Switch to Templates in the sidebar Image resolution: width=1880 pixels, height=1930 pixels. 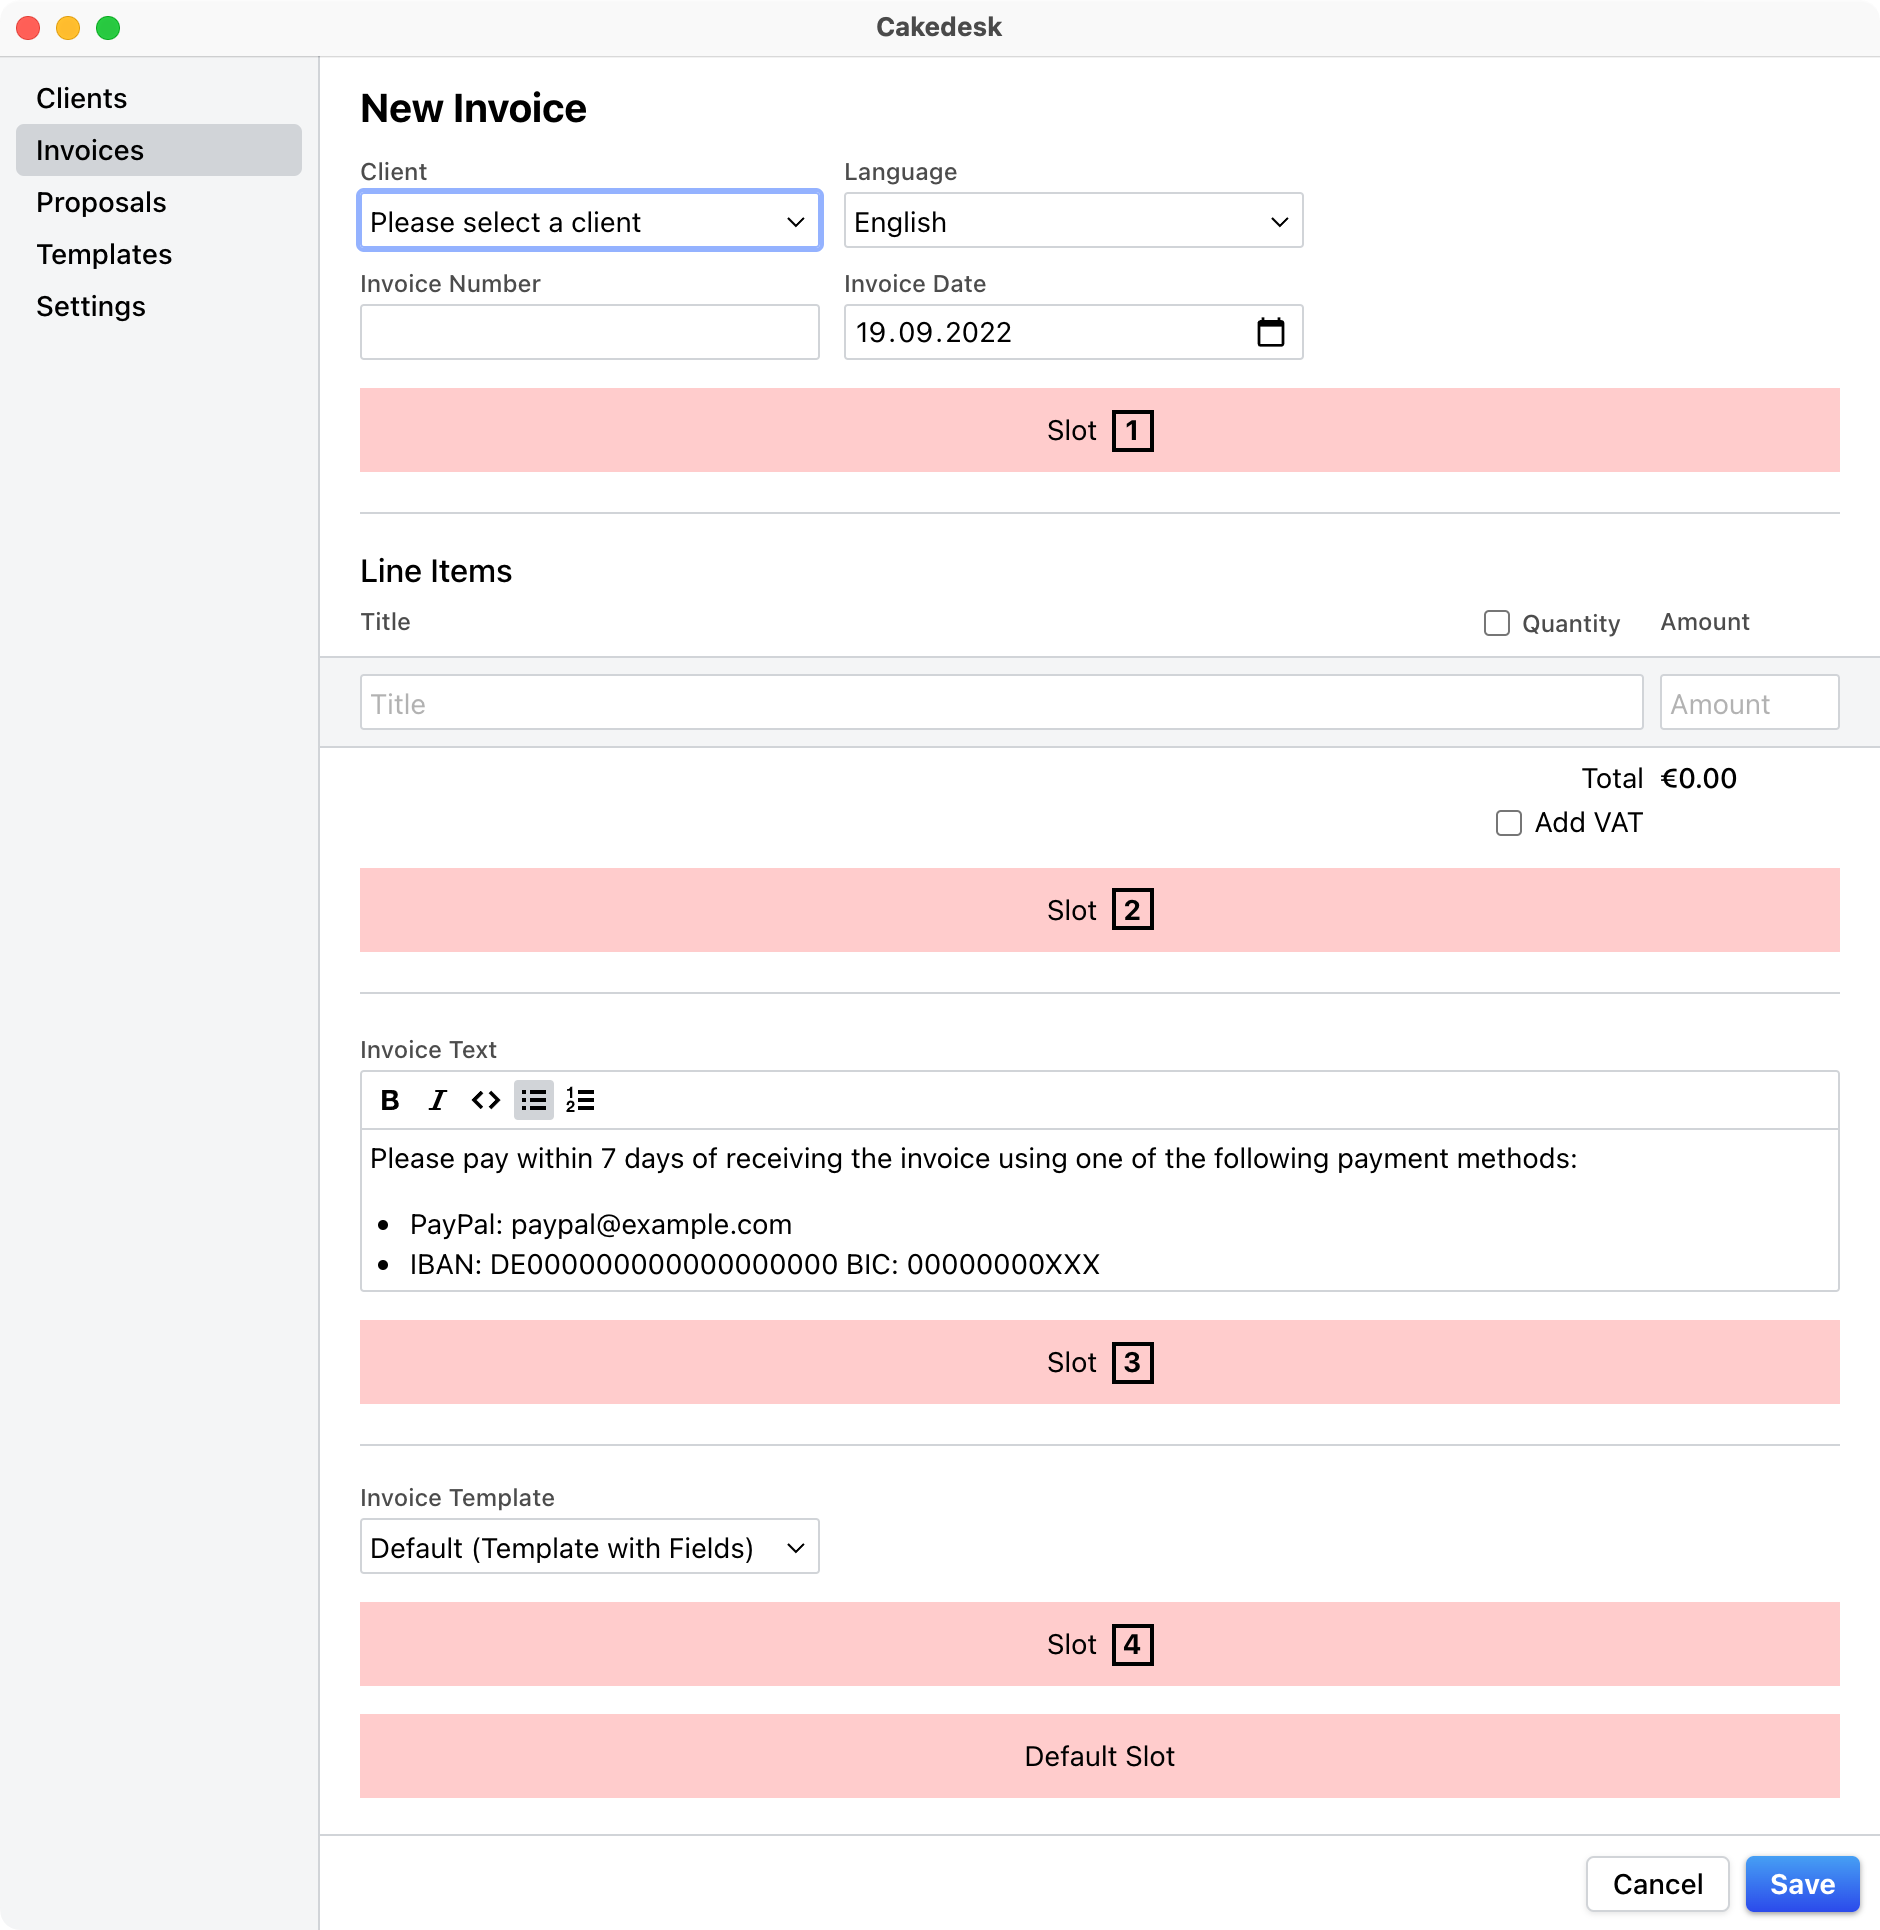[104, 254]
